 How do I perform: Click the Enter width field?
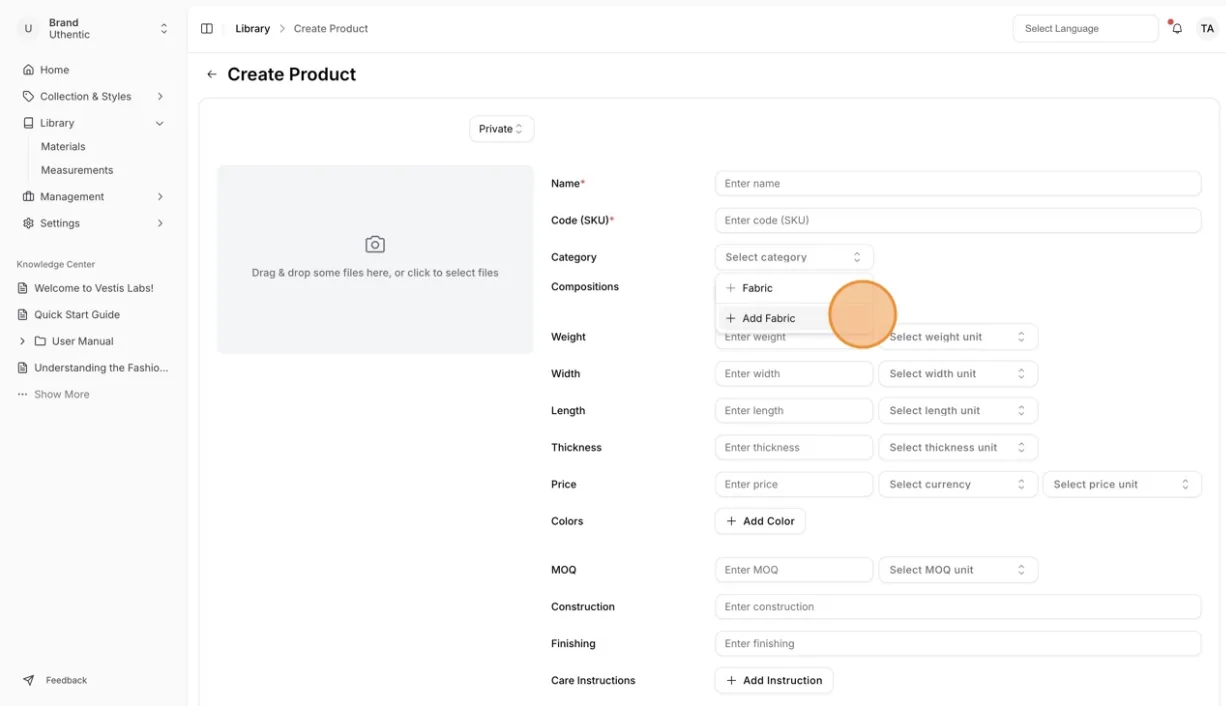click(794, 374)
